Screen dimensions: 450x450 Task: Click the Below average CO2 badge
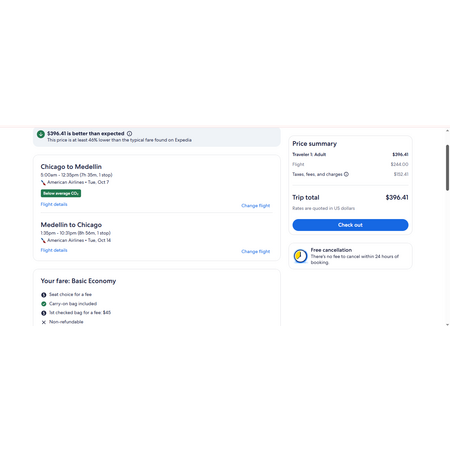pos(61,193)
